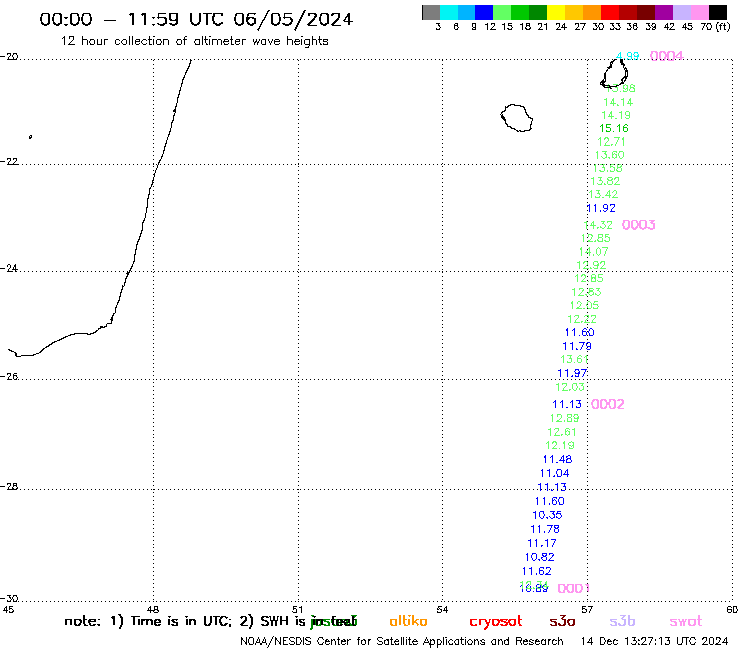
Task: Click the note text 'Time is in UTC'
Action: [181, 621]
